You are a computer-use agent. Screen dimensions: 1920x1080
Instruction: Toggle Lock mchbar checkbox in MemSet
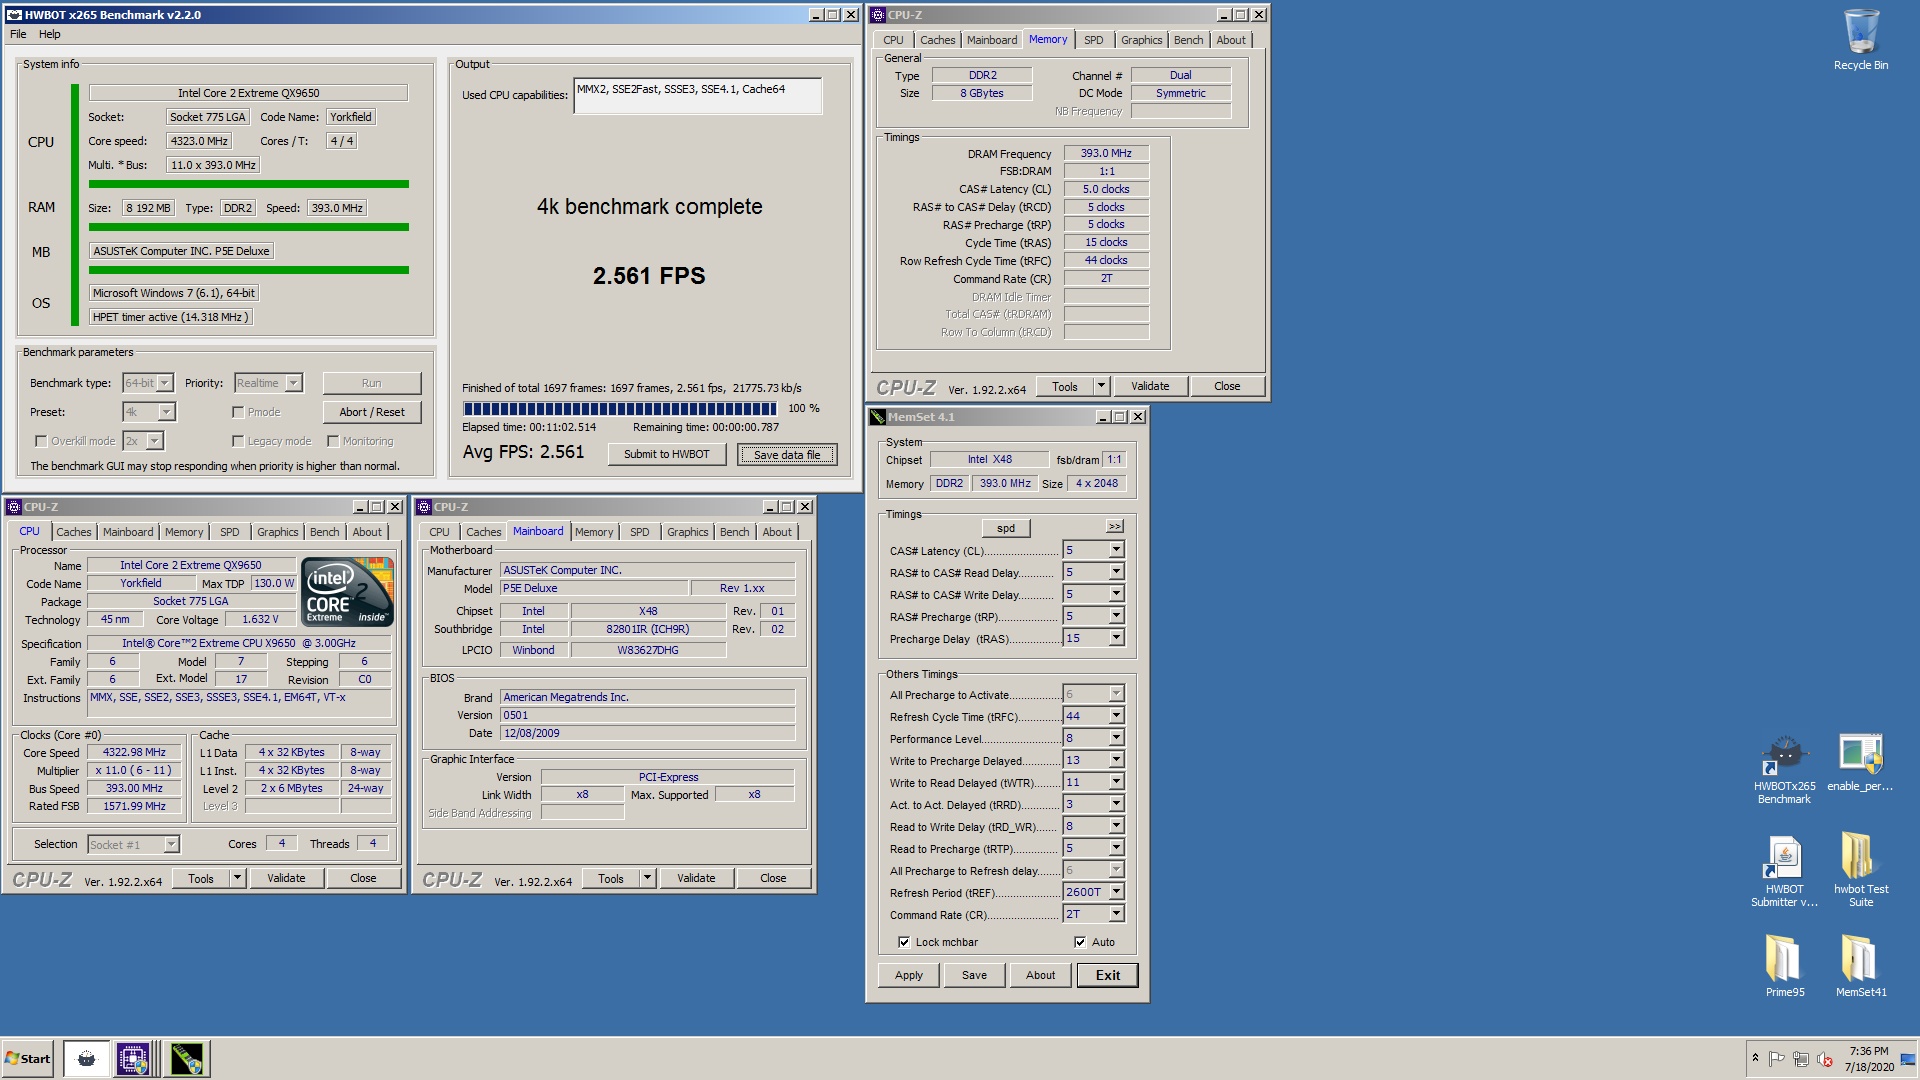click(904, 942)
